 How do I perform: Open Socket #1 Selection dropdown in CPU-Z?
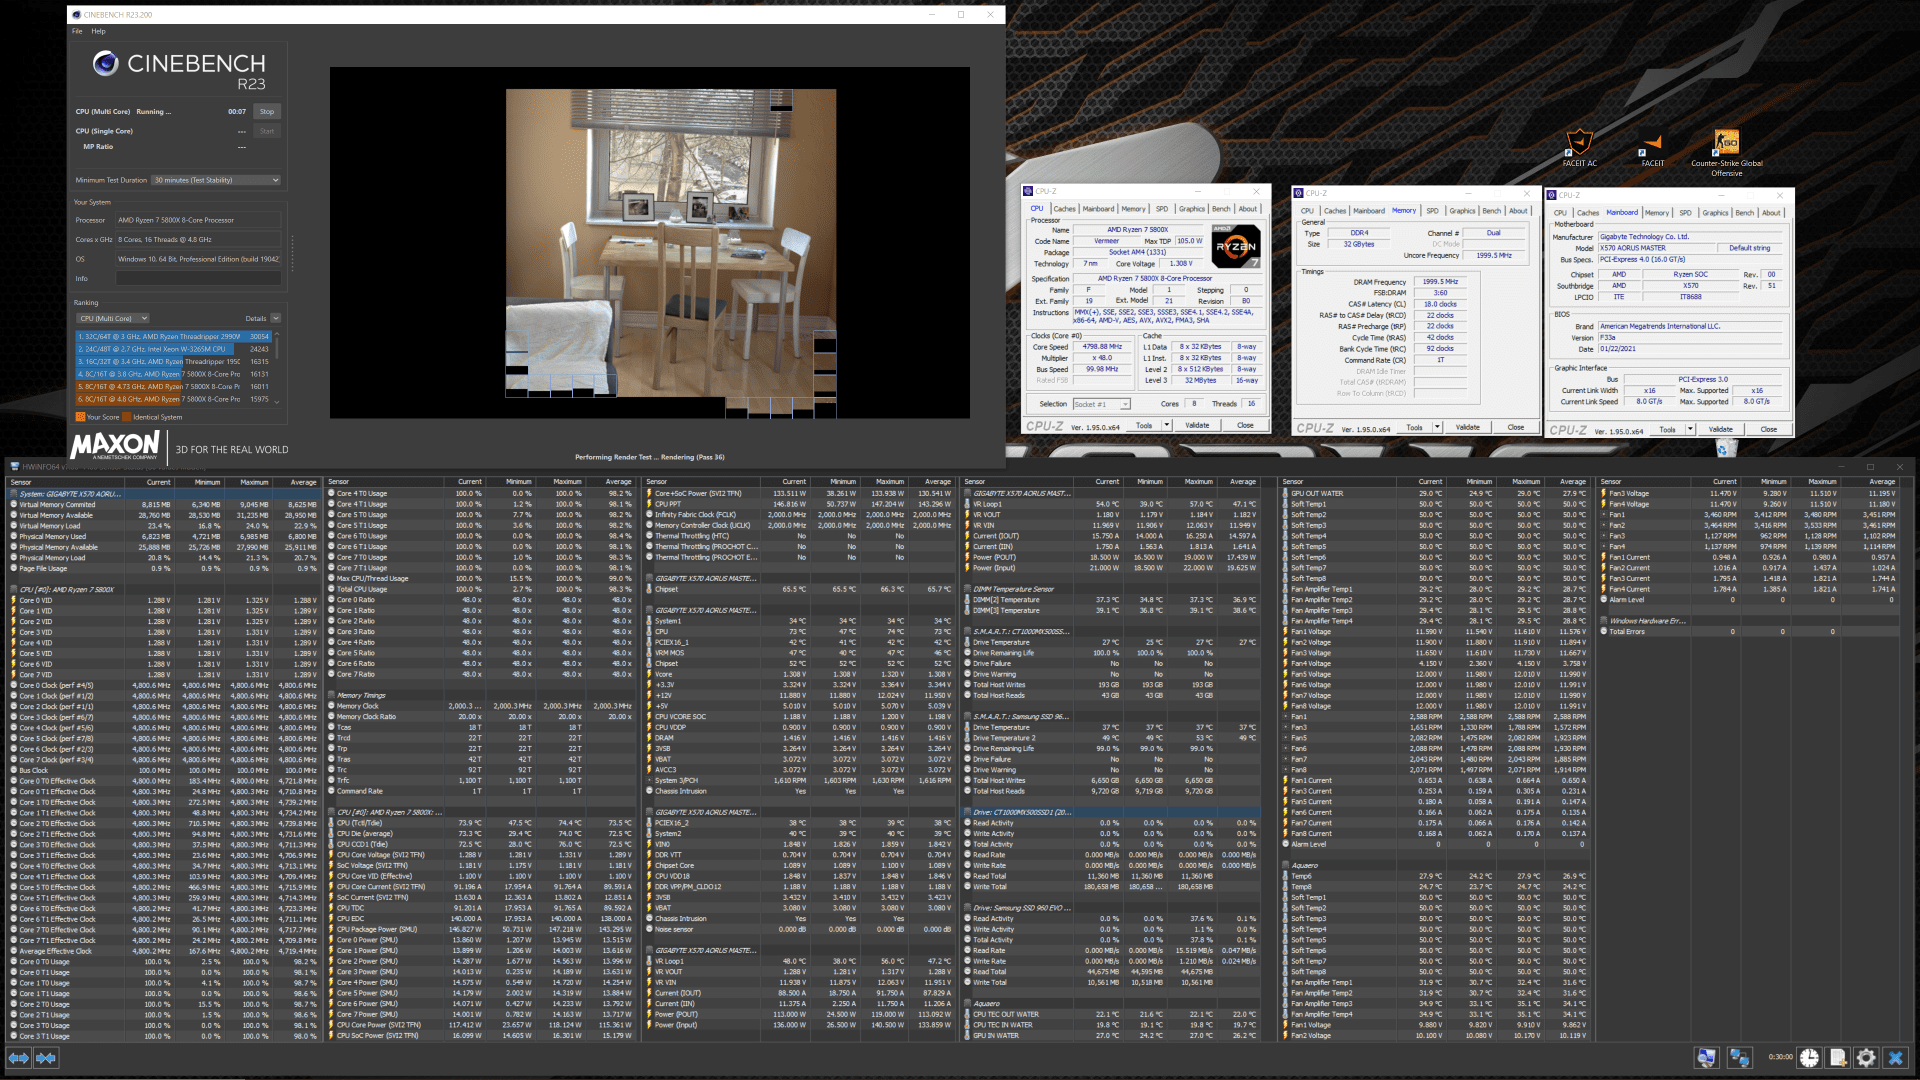tap(1101, 404)
